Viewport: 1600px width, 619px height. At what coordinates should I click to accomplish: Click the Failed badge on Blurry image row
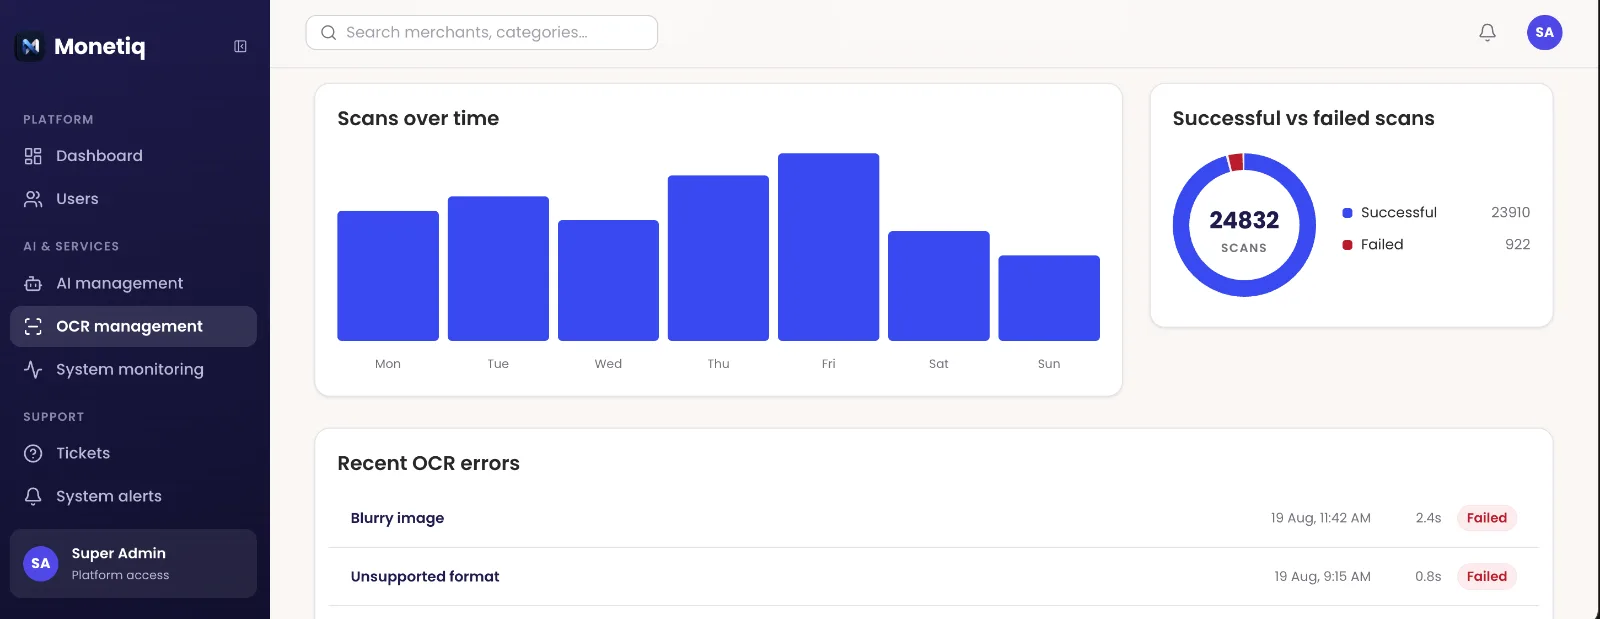(1487, 518)
